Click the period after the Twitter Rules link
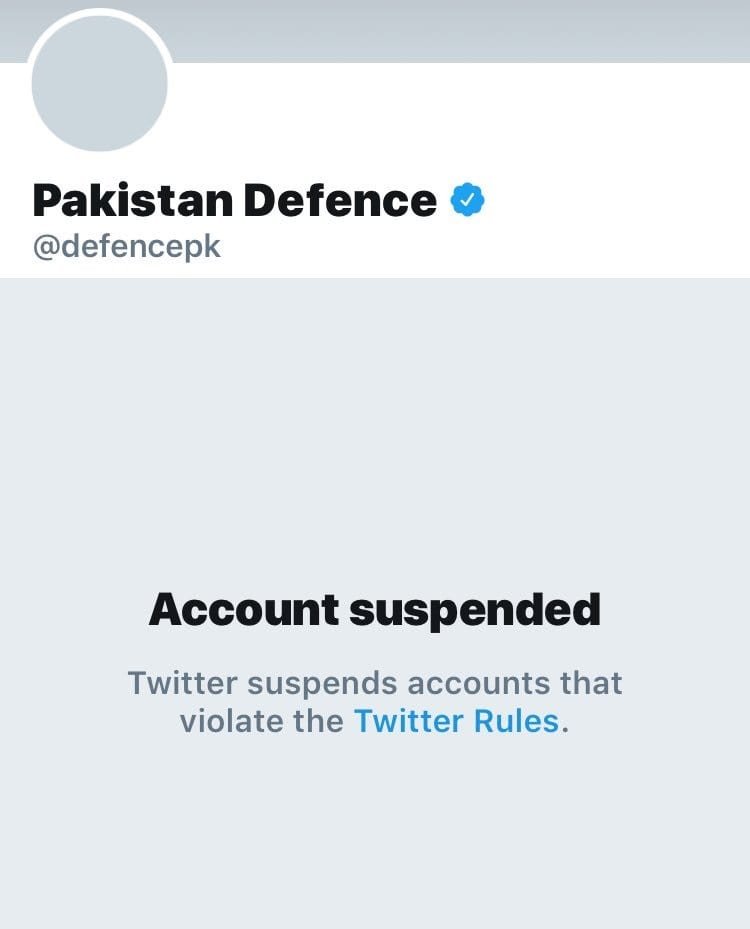Screen dimensions: 750x929 565,728
